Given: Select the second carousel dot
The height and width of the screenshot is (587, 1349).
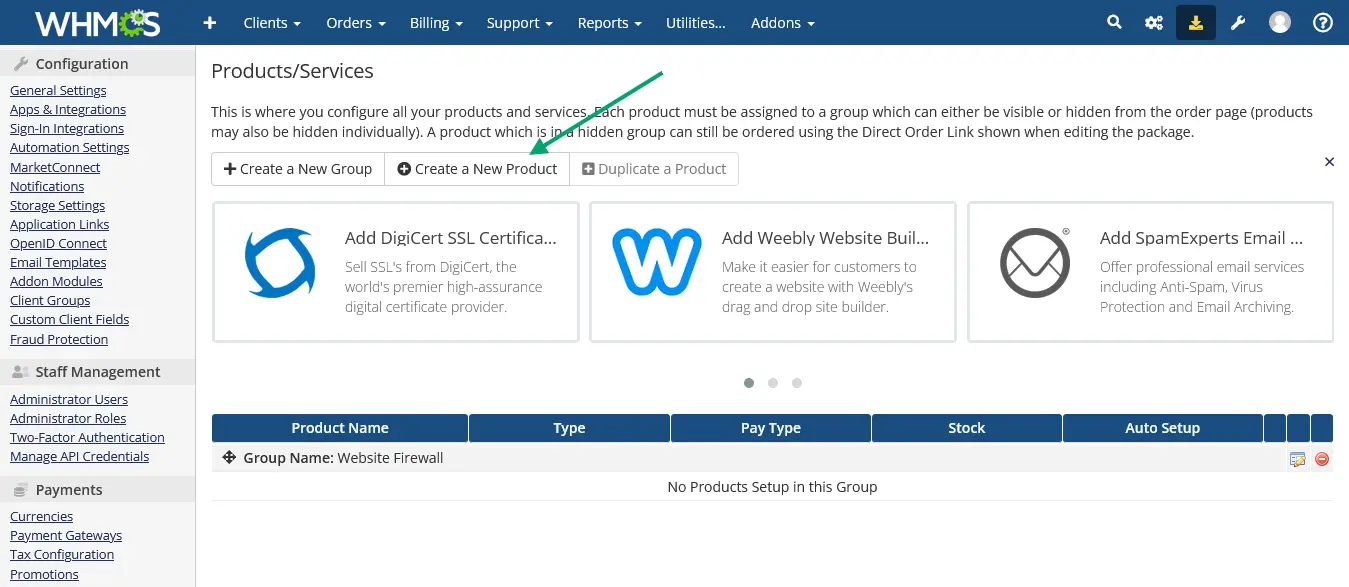Looking at the screenshot, I should (773, 382).
